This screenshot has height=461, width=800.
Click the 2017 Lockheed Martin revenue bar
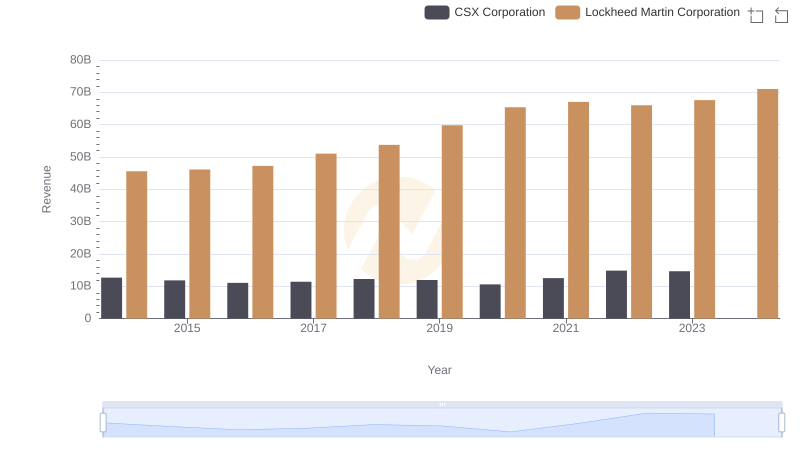(x=326, y=236)
